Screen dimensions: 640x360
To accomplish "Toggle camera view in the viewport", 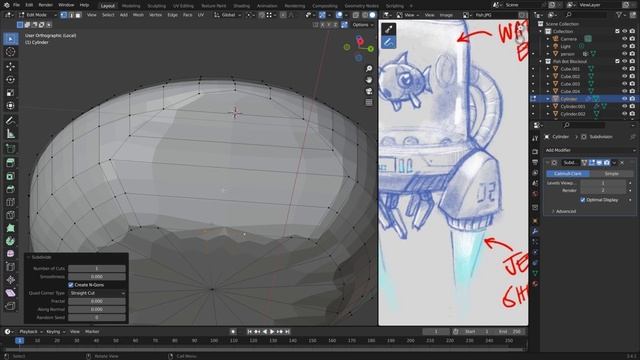I will [x=369, y=91].
